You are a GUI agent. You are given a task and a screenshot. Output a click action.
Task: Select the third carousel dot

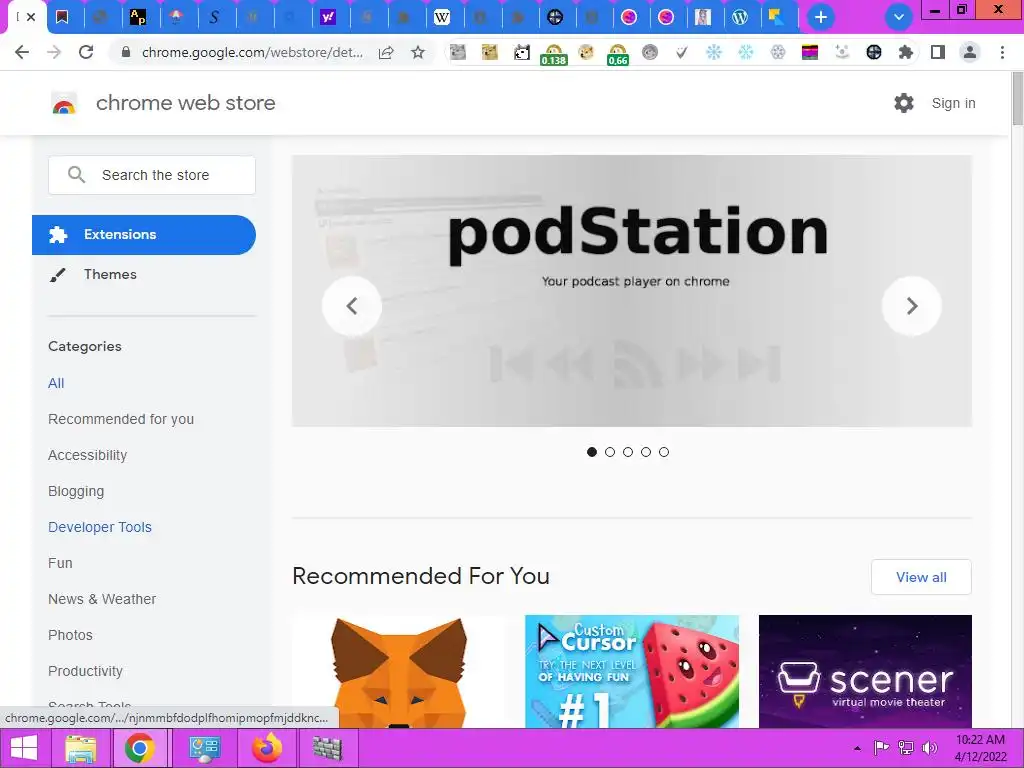(628, 452)
